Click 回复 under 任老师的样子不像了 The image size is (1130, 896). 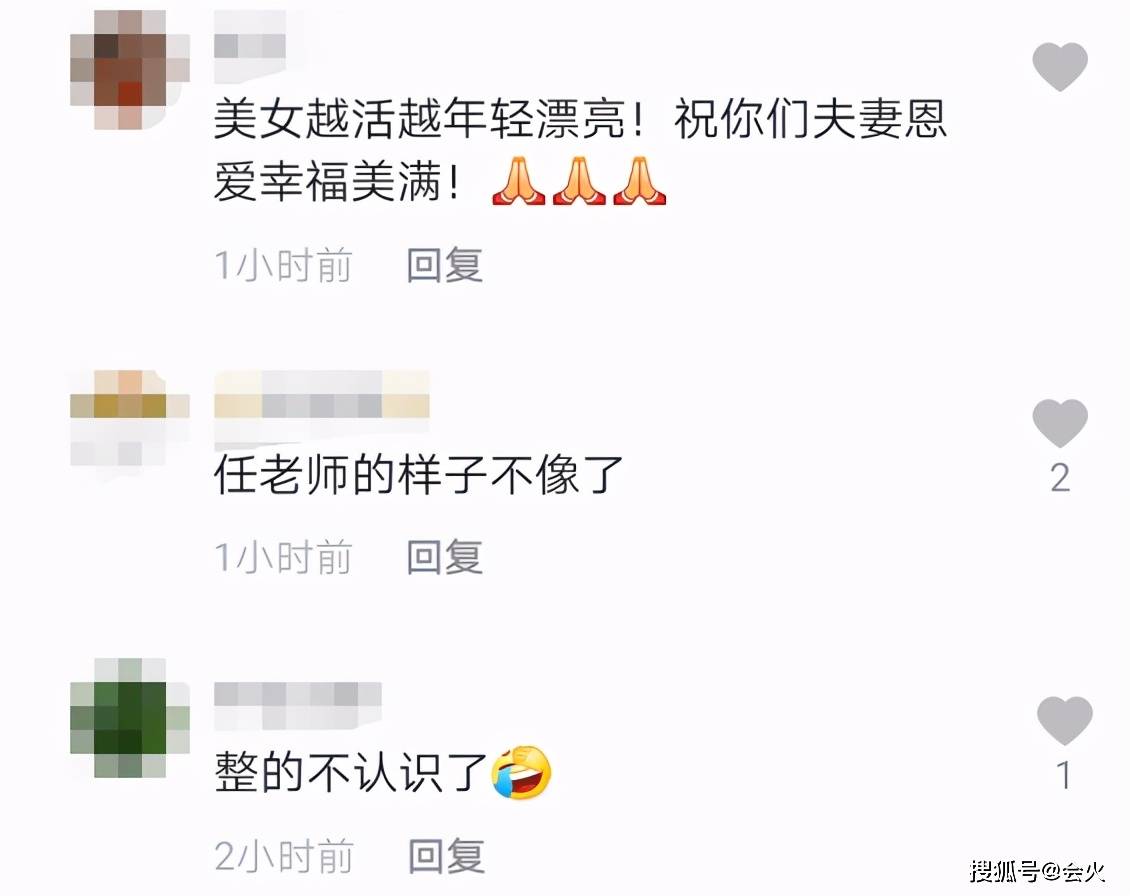pos(445,556)
